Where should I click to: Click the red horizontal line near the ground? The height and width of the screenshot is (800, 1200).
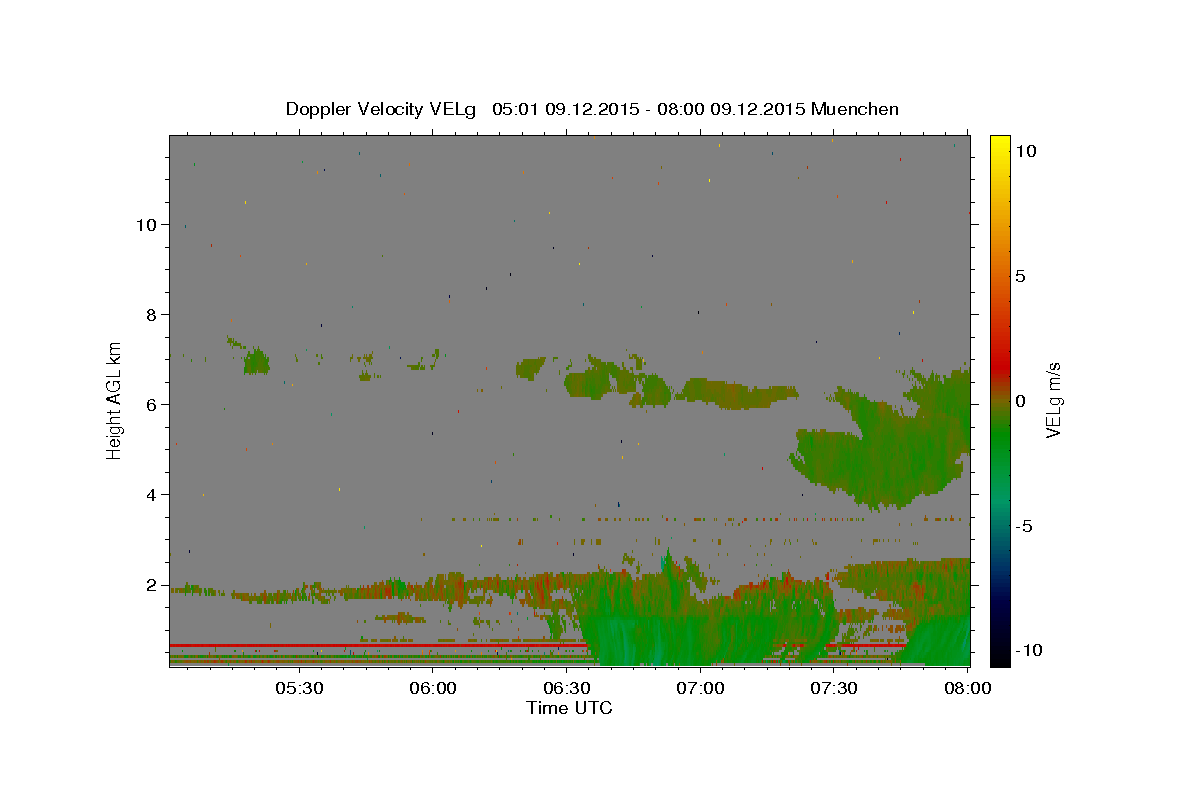[x=380, y=645]
